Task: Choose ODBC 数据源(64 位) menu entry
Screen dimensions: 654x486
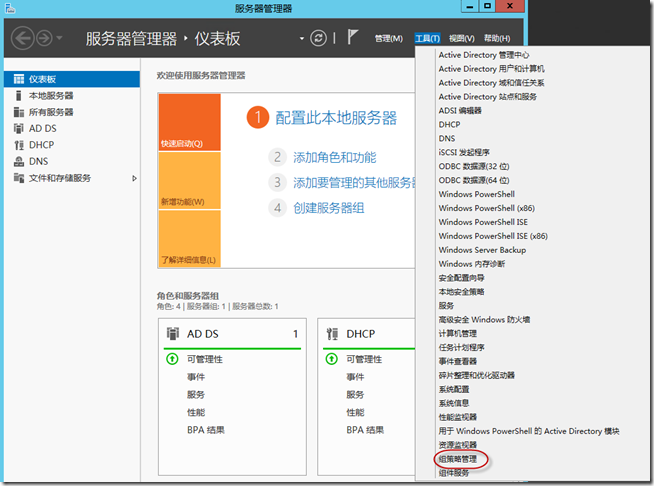Action: 474,180
